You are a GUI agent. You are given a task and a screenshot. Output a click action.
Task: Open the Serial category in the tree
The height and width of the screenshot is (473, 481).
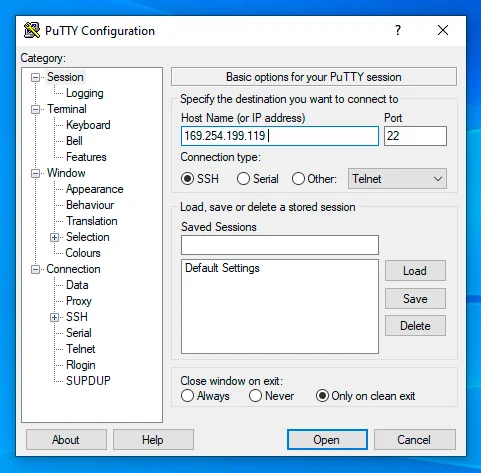pos(79,333)
